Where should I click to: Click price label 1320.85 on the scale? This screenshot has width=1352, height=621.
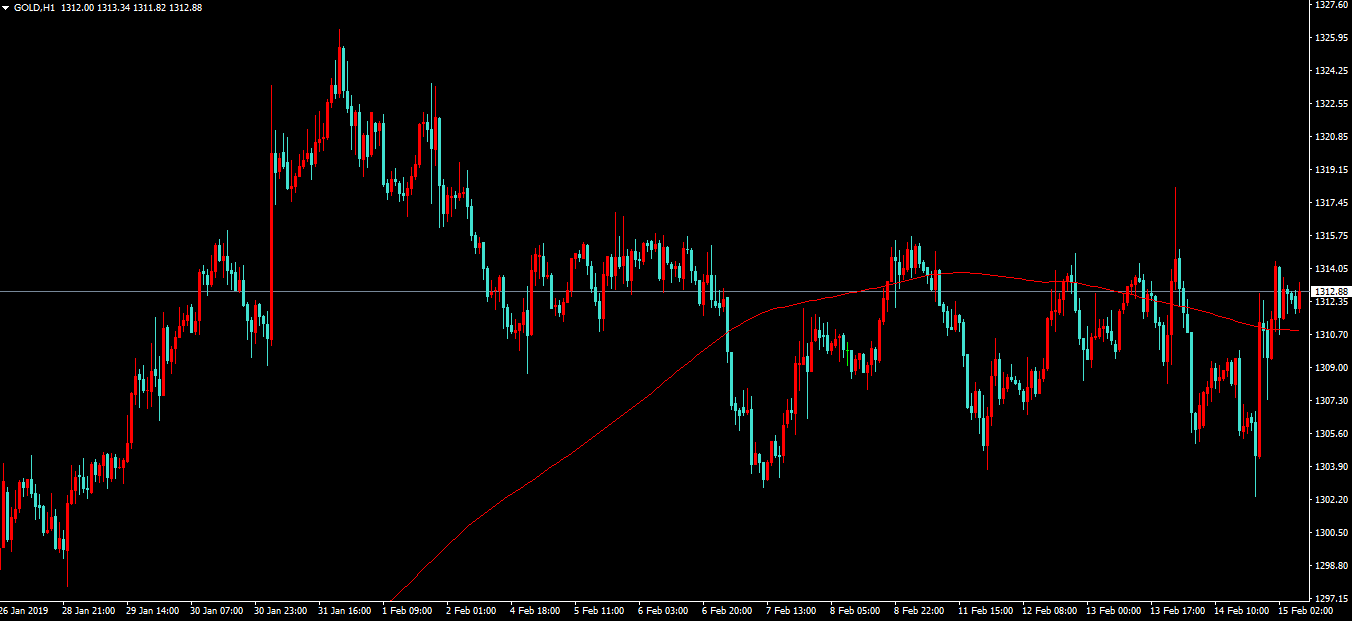(1330, 136)
